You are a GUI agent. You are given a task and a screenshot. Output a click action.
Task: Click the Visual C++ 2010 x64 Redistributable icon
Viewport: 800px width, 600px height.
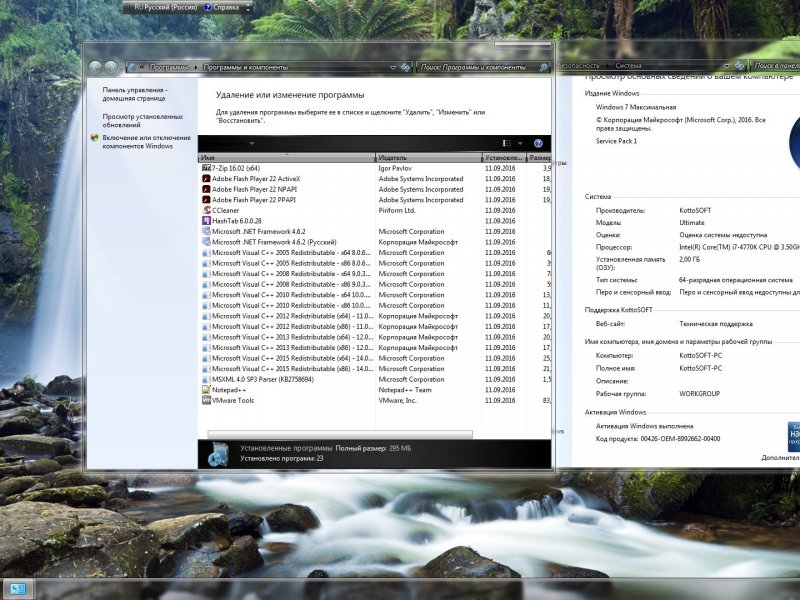206,295
